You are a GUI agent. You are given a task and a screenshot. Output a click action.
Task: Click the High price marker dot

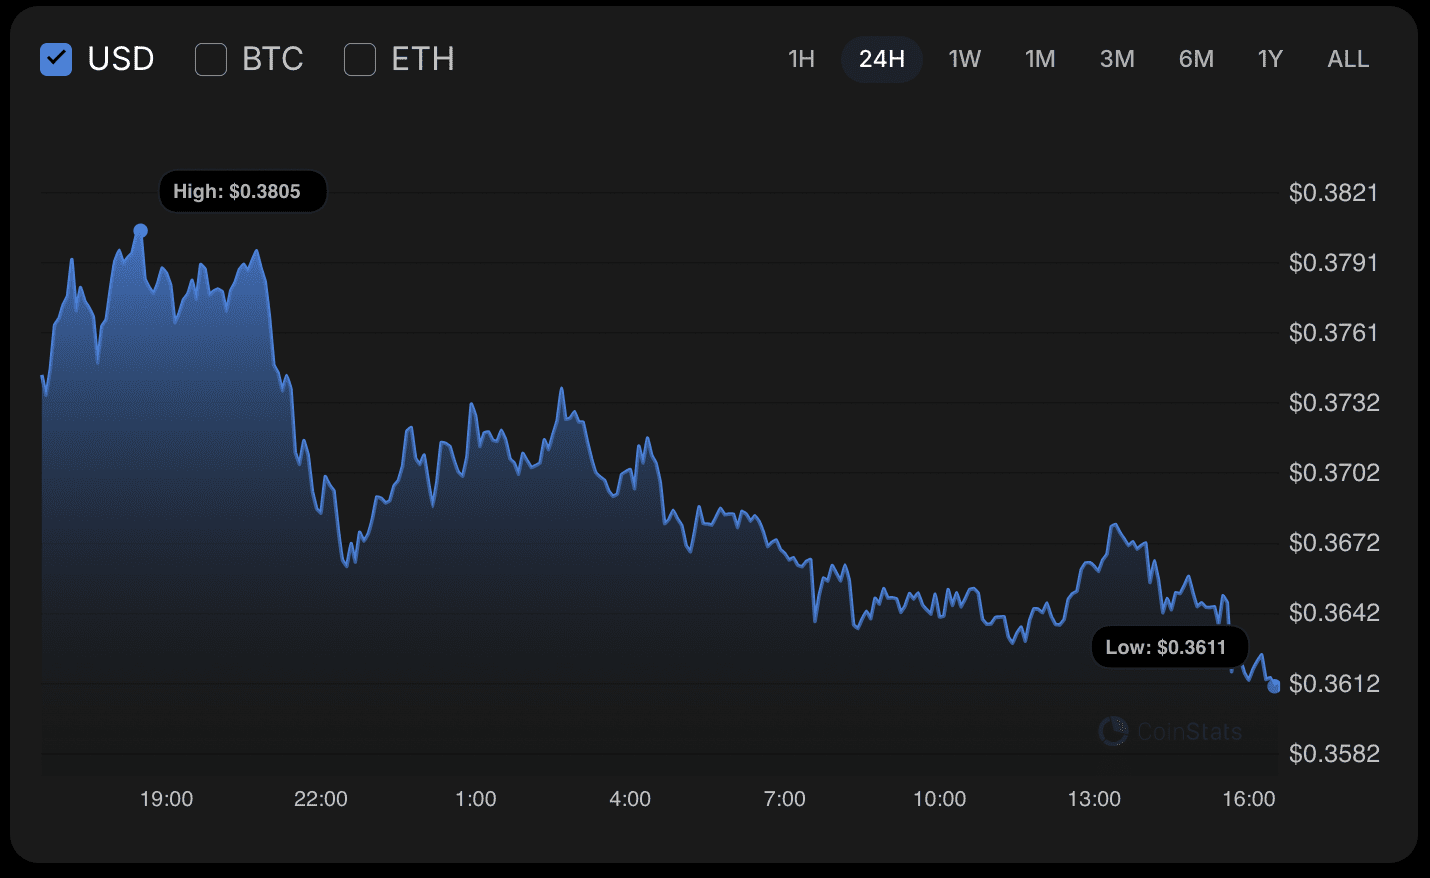point(141,231)
